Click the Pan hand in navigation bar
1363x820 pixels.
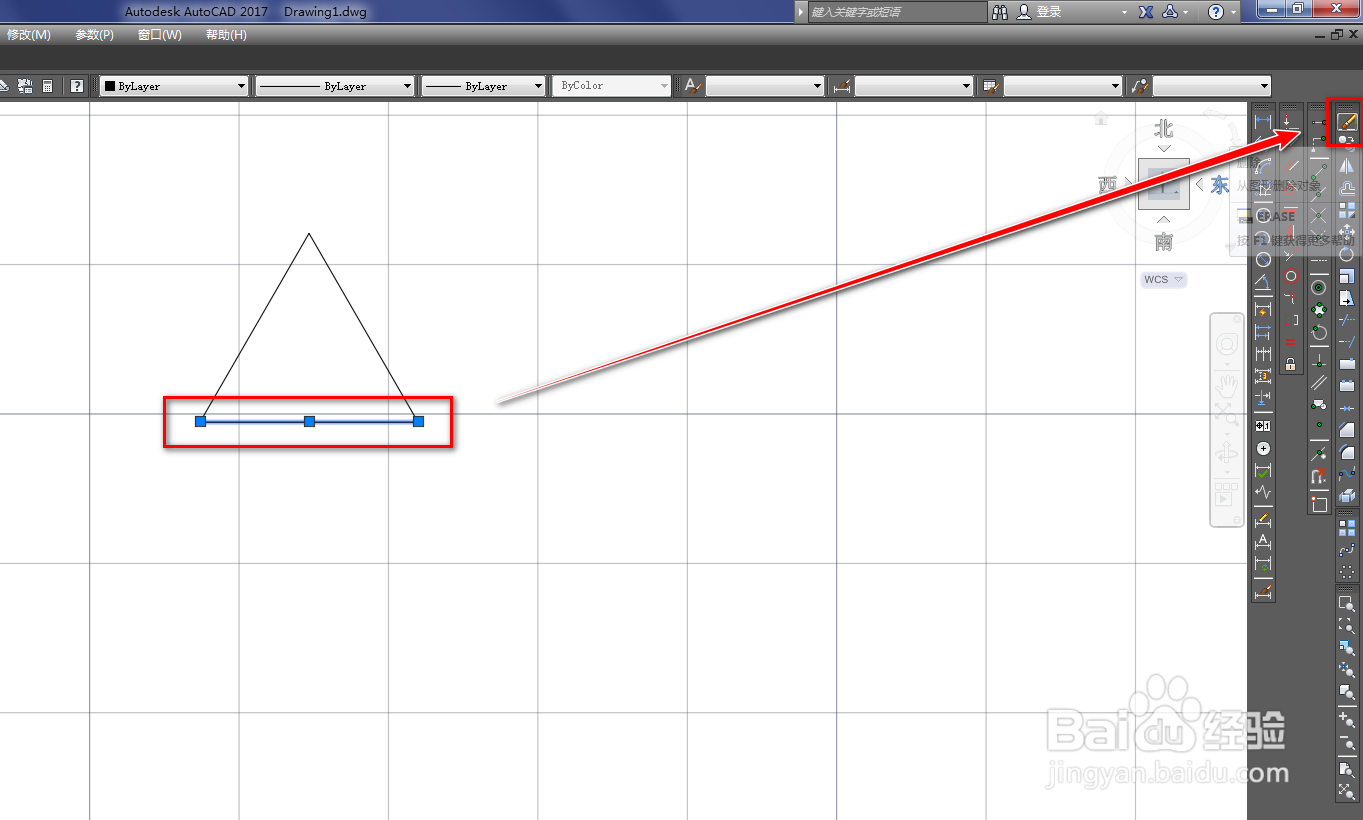[x=1226, y=384]
